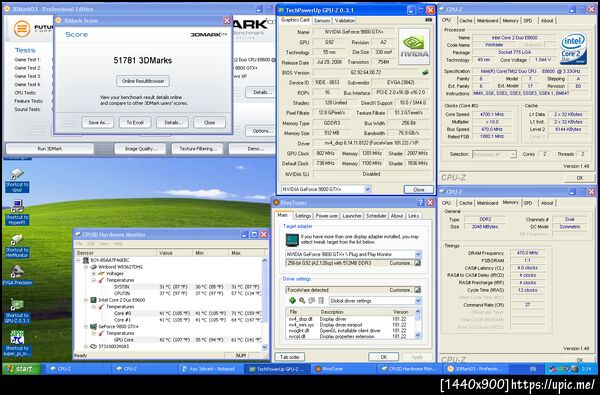Open the Shortcut to HWMonitor desktop icon
600x395 pixels.
(x=17, y=246)
